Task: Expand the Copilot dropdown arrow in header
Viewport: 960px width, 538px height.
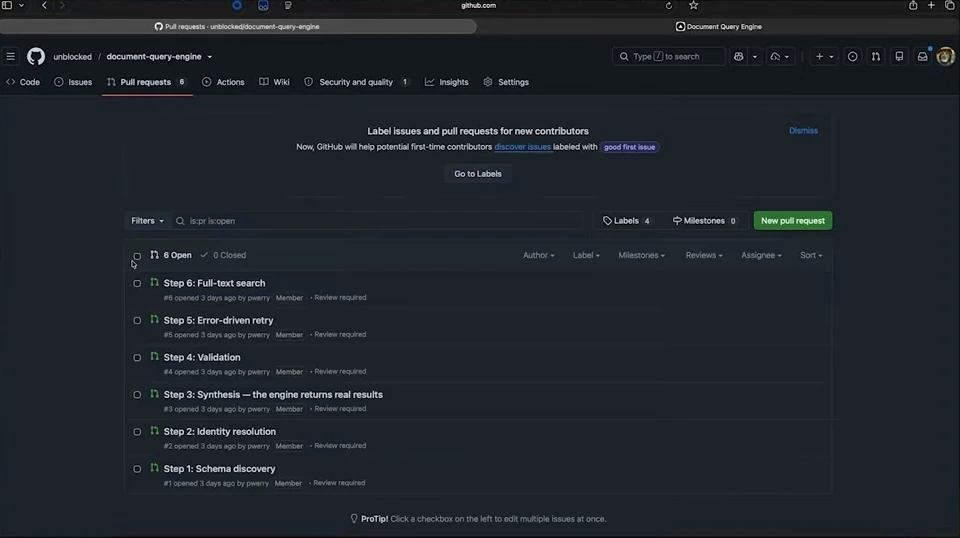Action: click(754, 56)
